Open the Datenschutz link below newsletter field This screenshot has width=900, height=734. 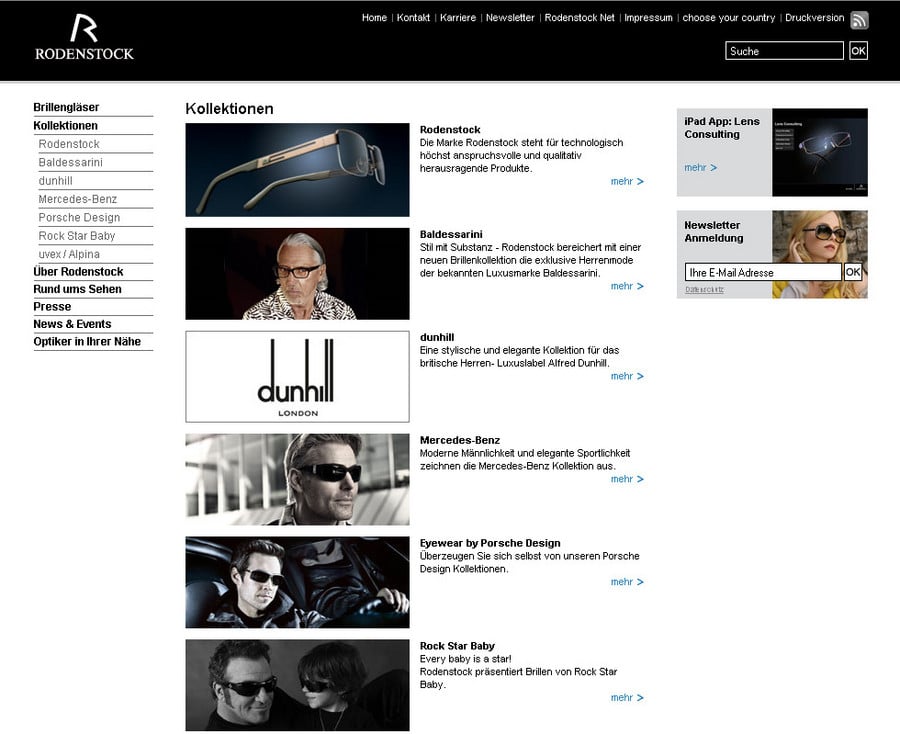(x=704, y=290)
